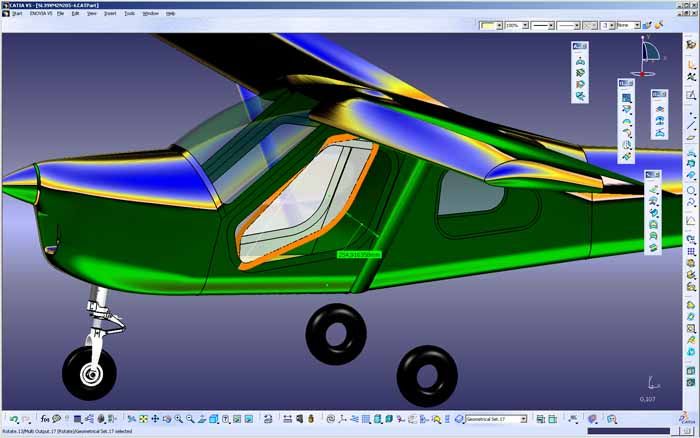Open the Tools menu
This screenshot has height=438, width=700.
[x=130, y=14]
